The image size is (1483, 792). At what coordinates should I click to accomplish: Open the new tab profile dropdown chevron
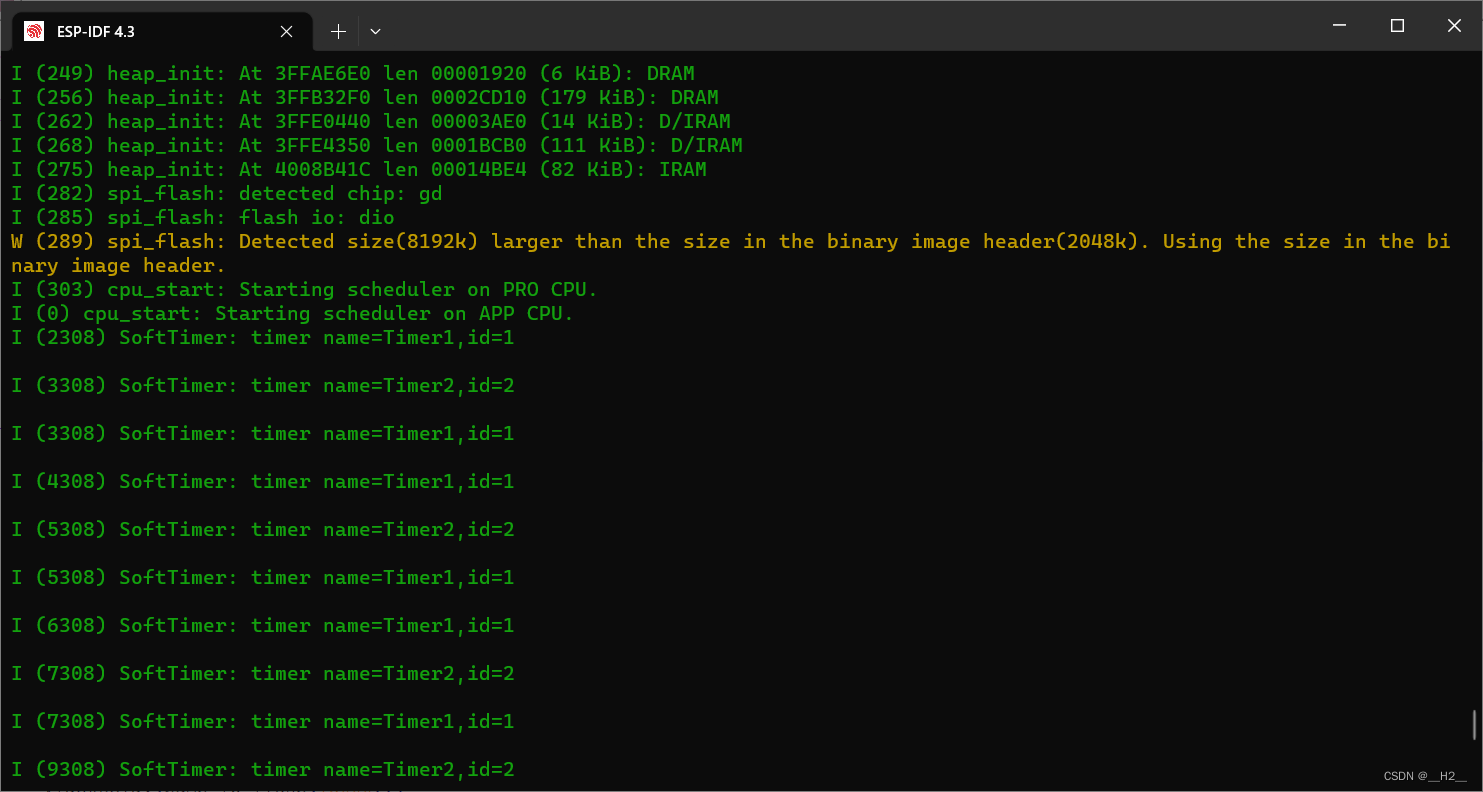point(375,31)
